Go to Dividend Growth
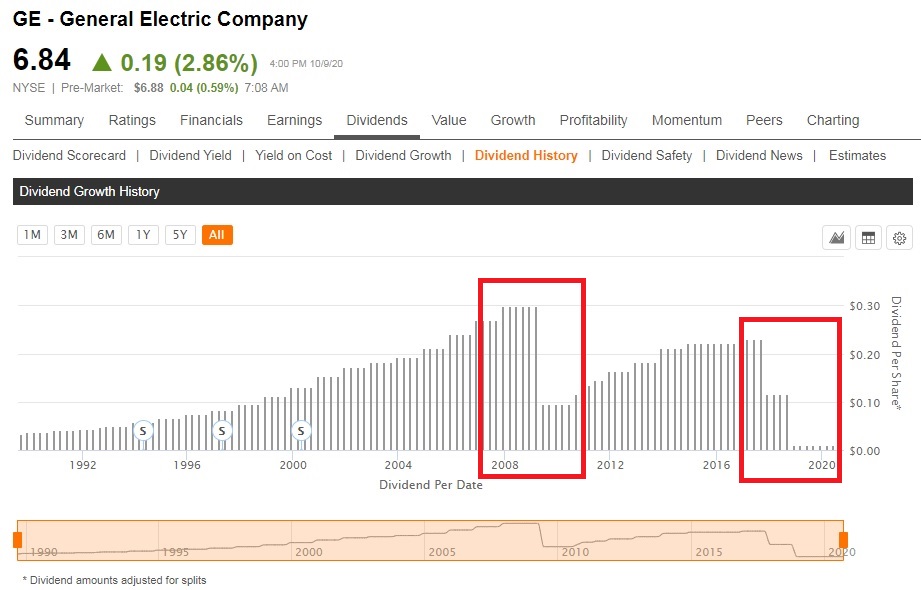 (404, 156)
